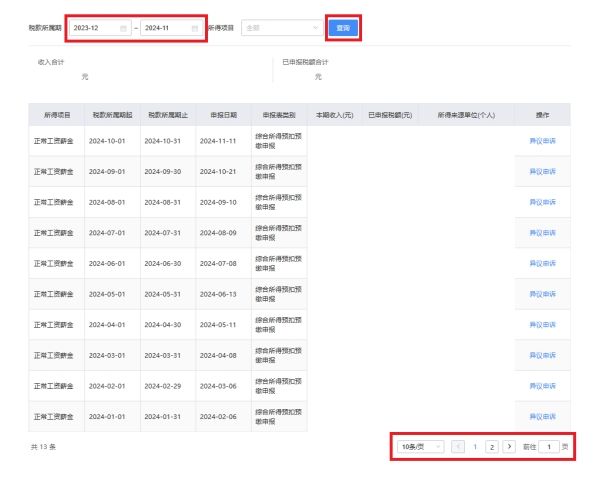Click 异议申诉 for the 2024-06-01 row
The width and height of the screenshot is (606, 480).
(x=542, y=263)
